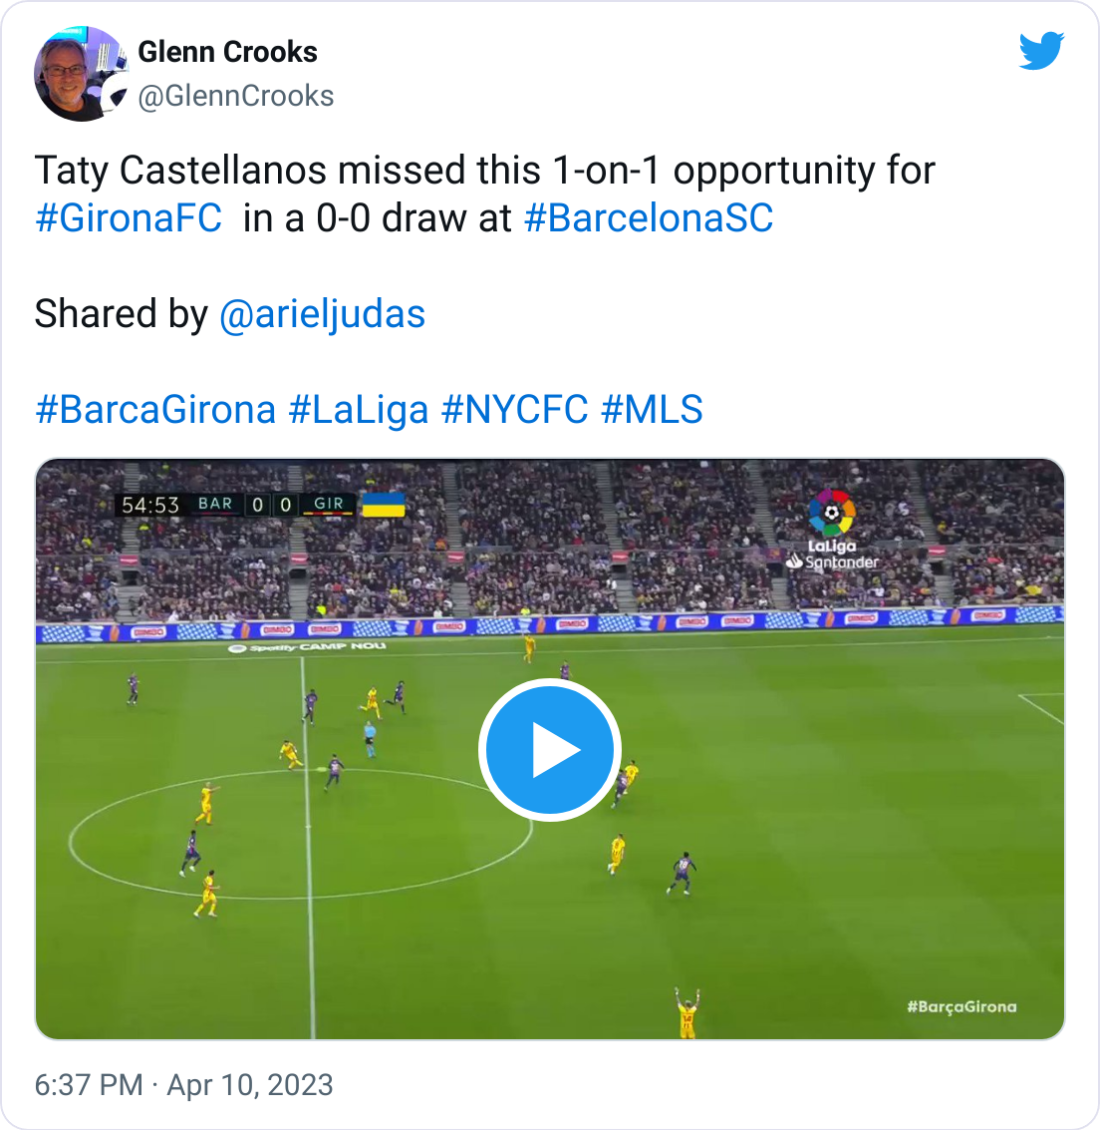Click the Twitter bird logo
The width and height of the screenshot is (1100, 1130).
pyautogui.click(x=1042, y=50)
